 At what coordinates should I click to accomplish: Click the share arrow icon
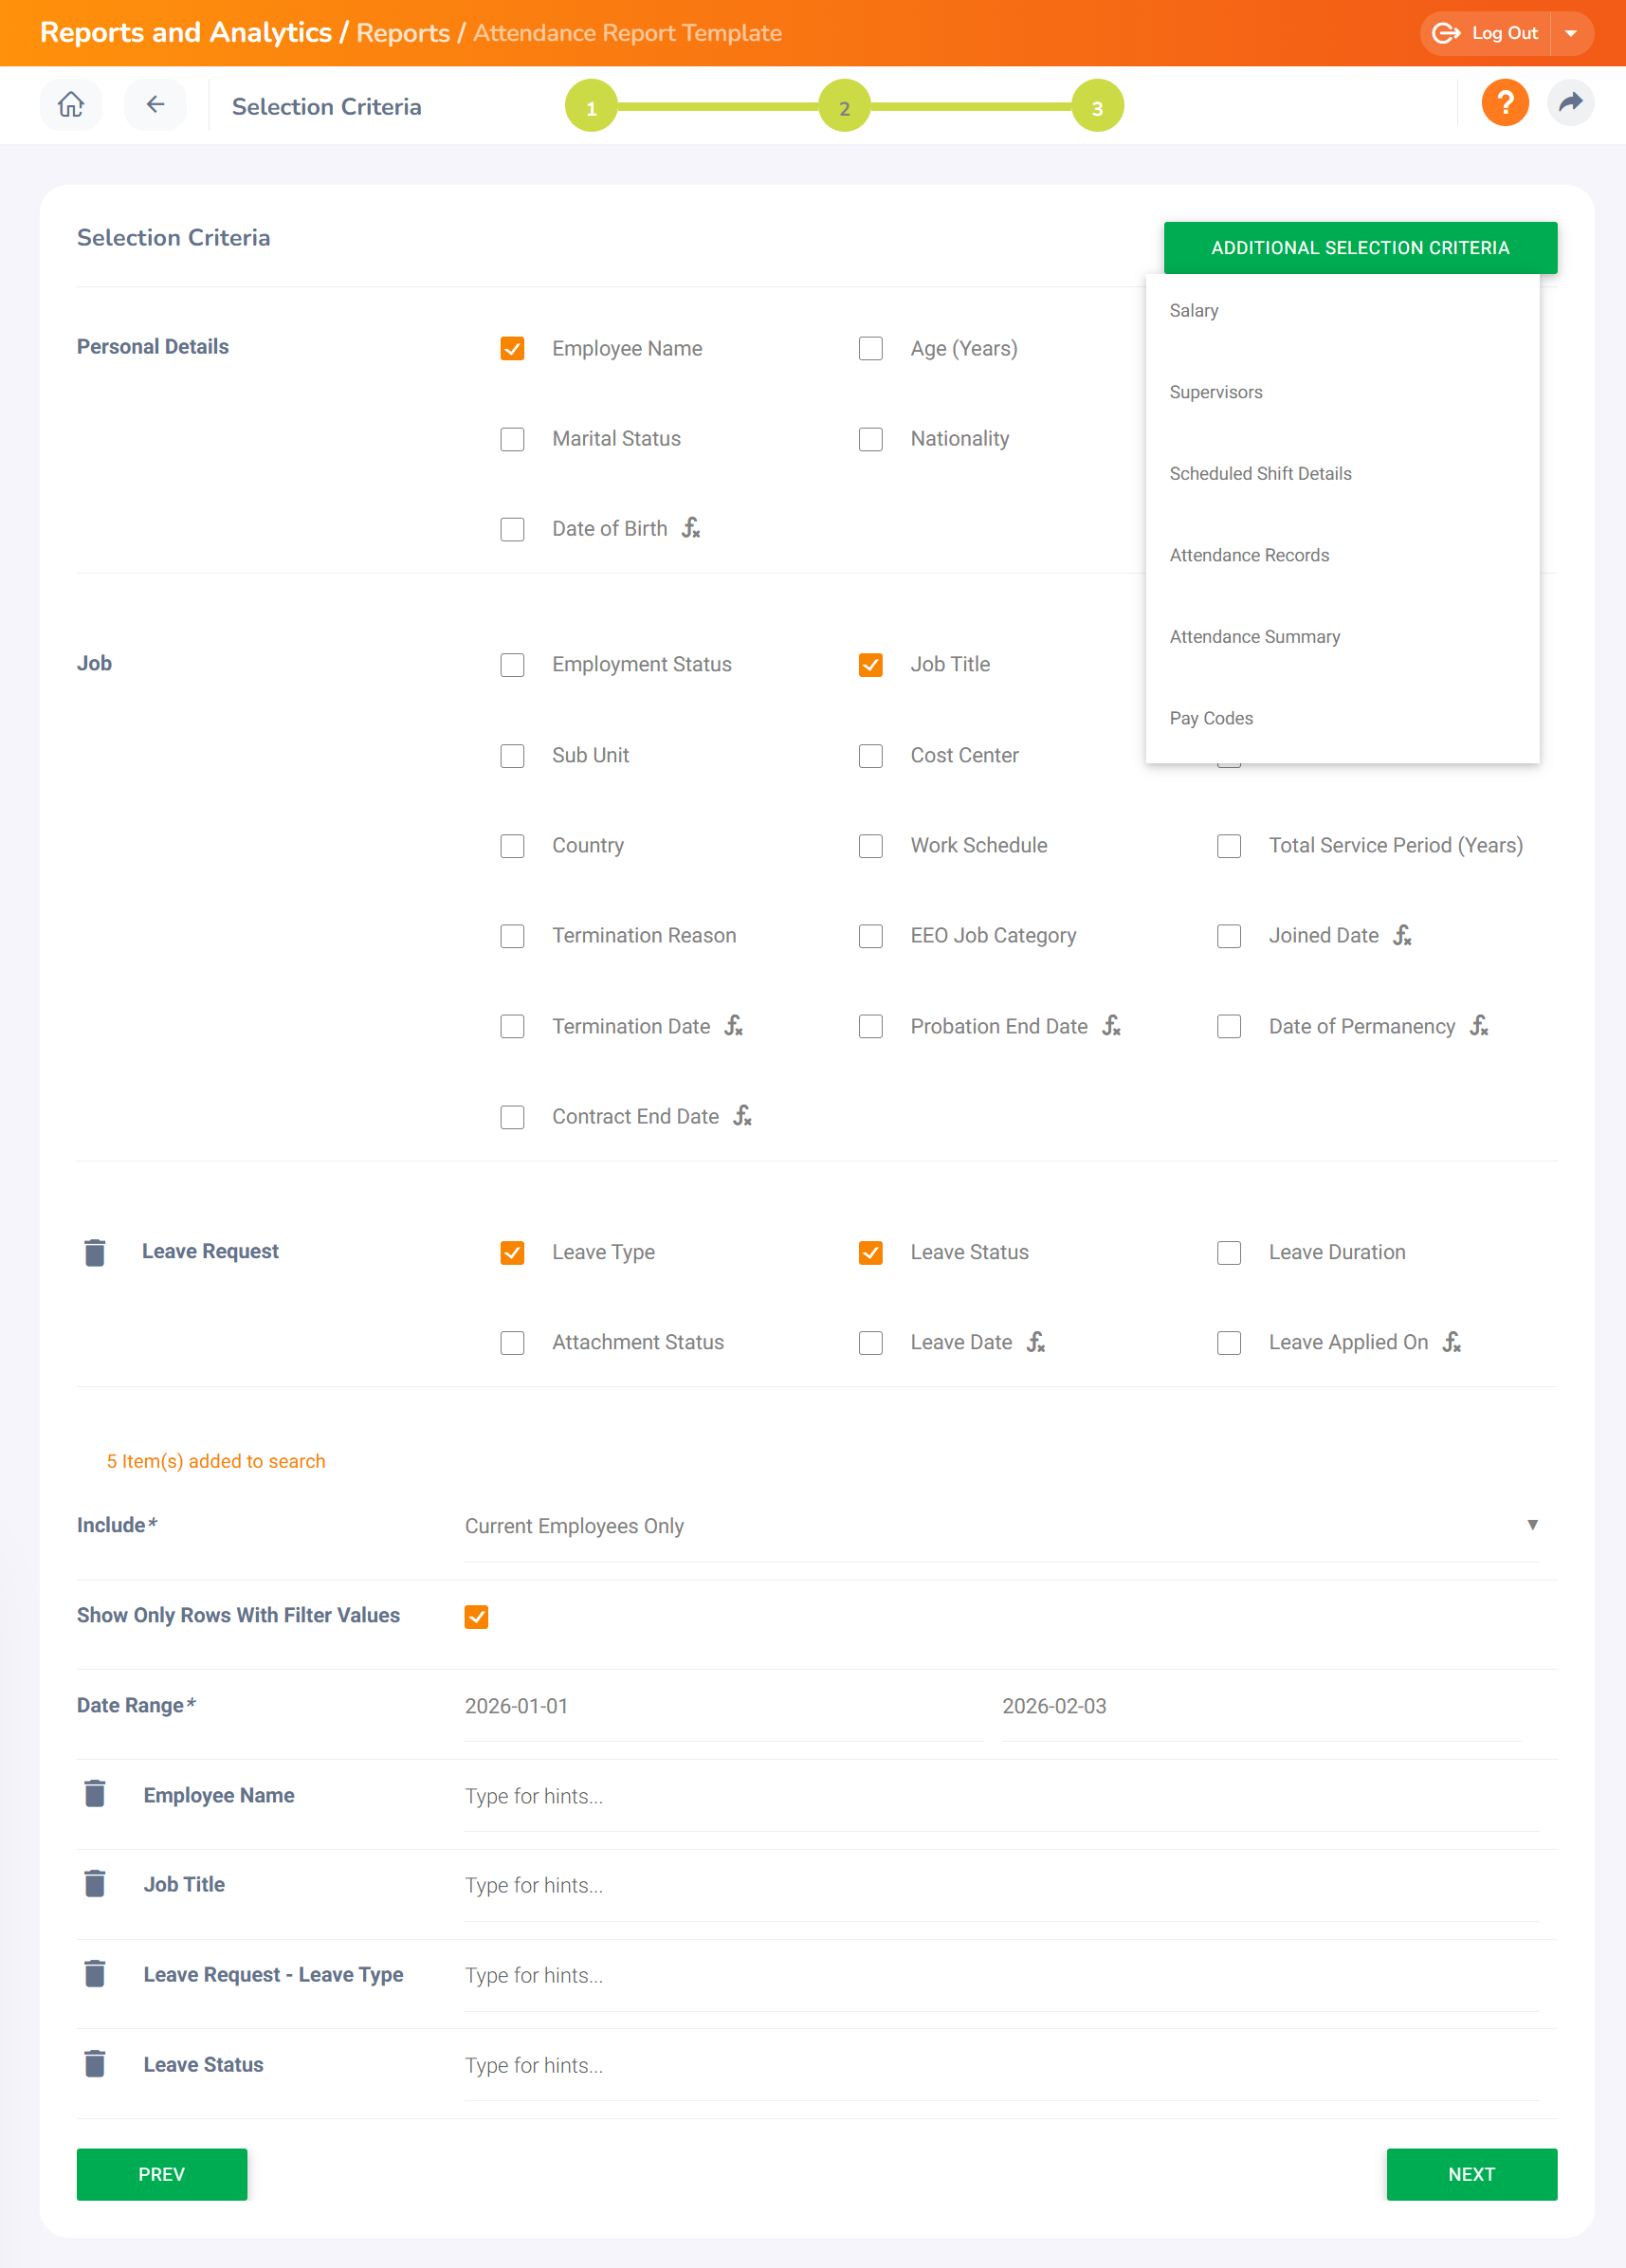[1570, 103]
